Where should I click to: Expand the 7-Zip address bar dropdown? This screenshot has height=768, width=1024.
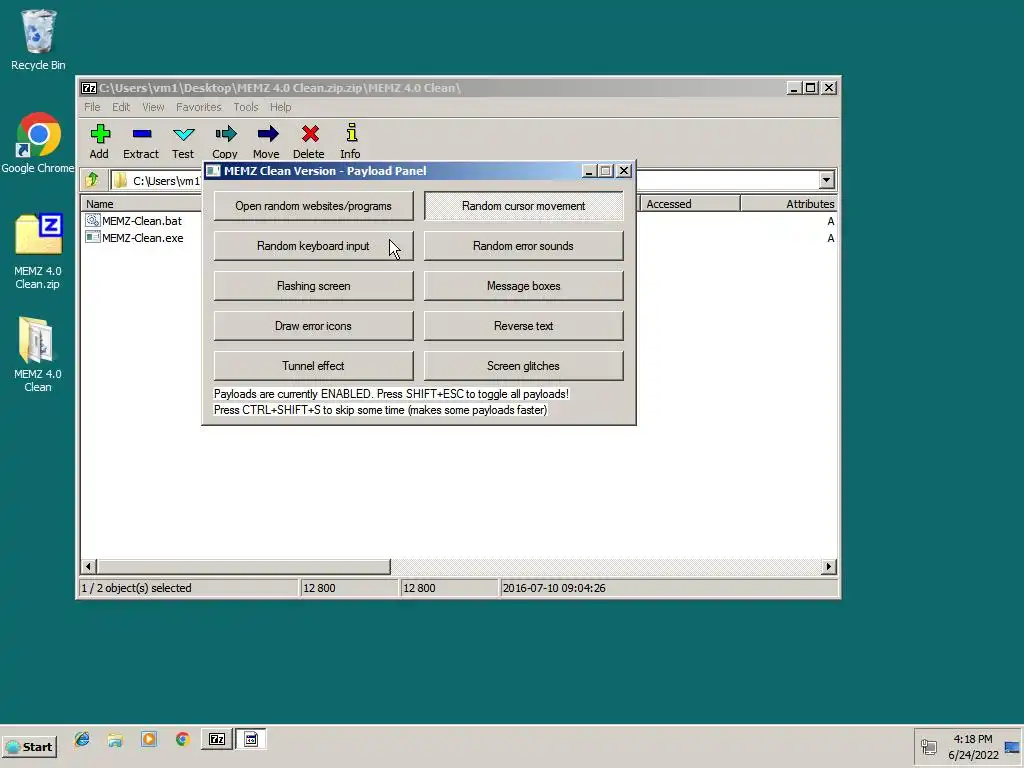(826, 180)
